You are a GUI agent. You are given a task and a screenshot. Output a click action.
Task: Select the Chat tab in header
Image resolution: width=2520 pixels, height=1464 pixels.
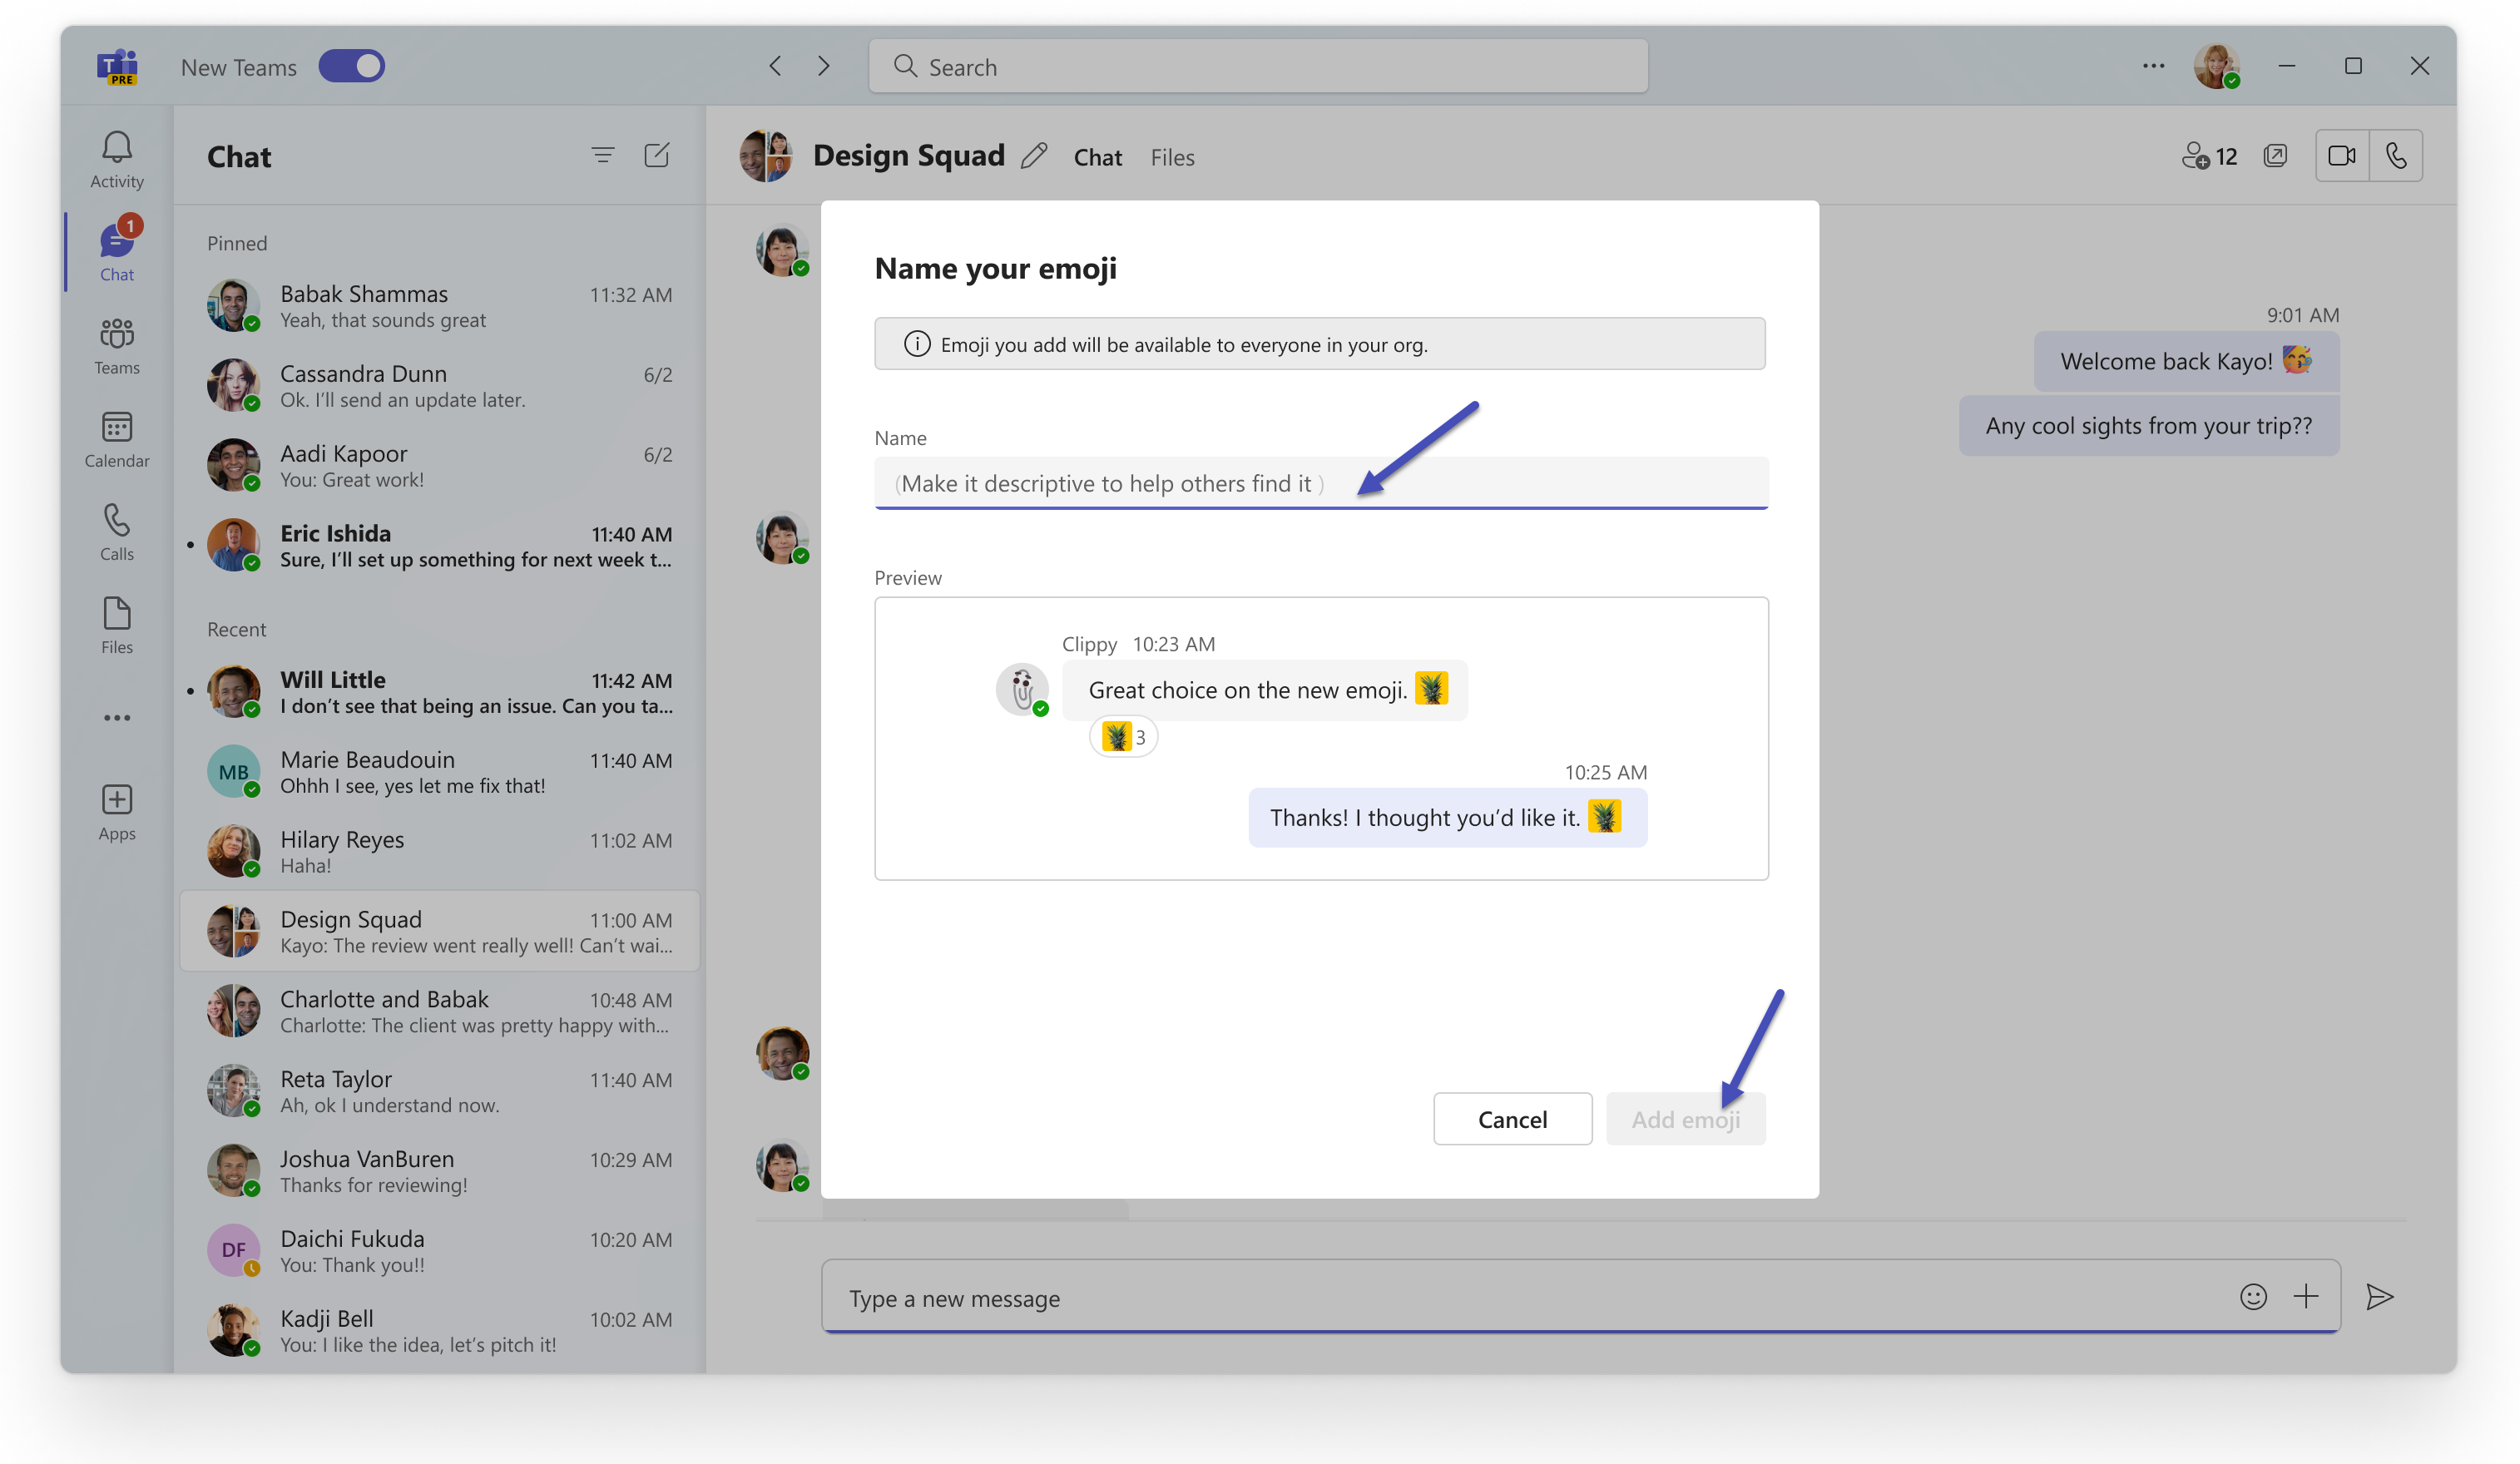1097,157
